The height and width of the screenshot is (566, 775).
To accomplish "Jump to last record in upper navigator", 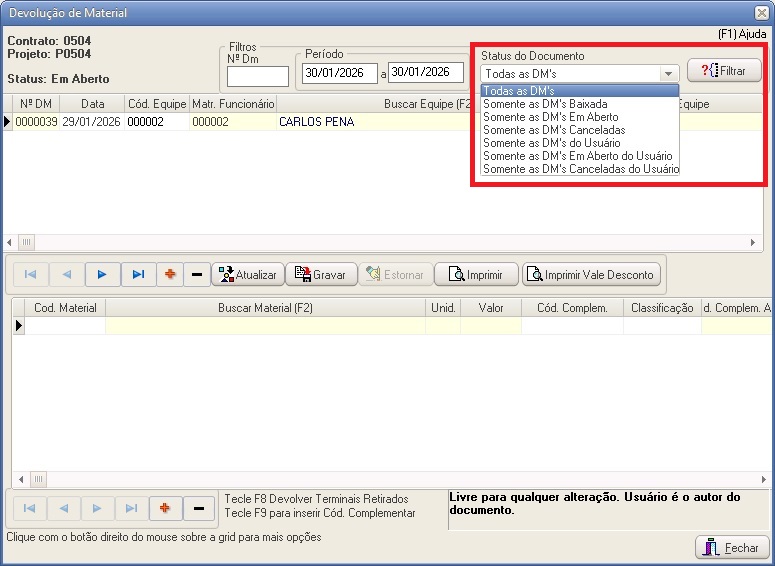I will pyautogui.click(x=138, y=275).
